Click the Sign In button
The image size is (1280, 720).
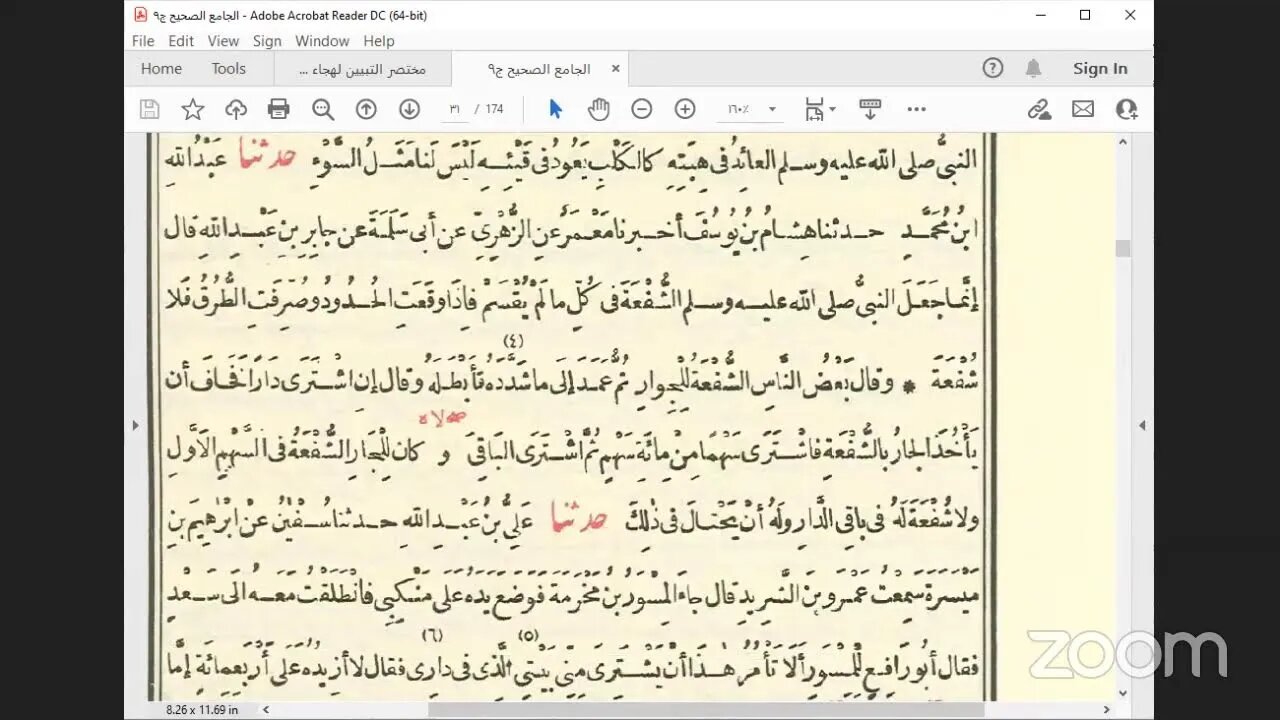(1100, 68)
